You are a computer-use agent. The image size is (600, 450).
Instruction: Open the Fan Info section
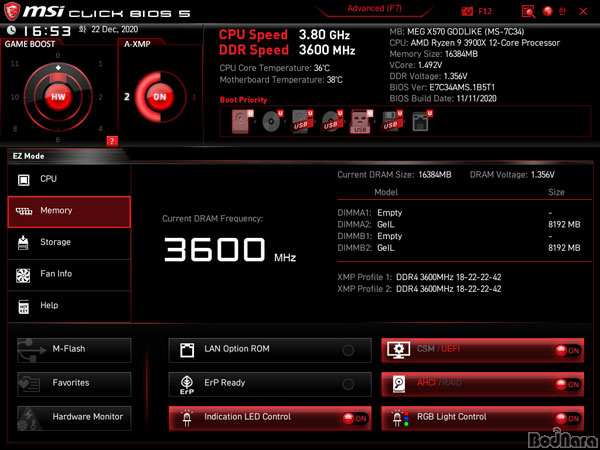[69, 275]
